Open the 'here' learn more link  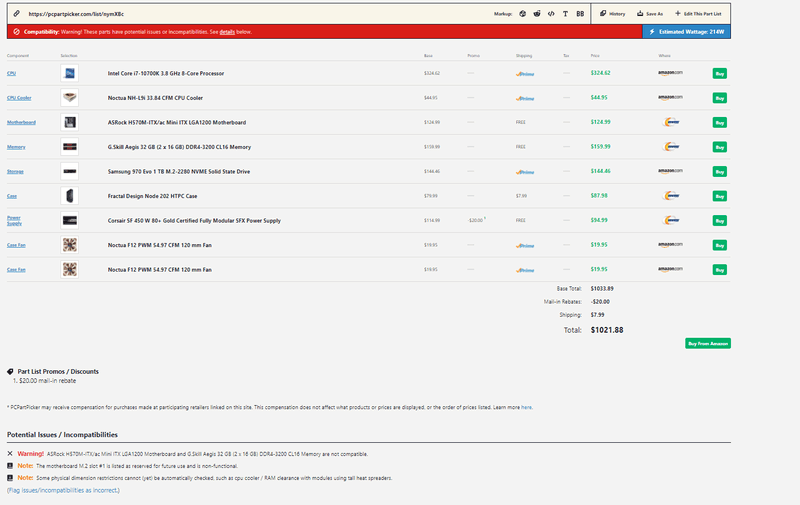click(526, 407)
